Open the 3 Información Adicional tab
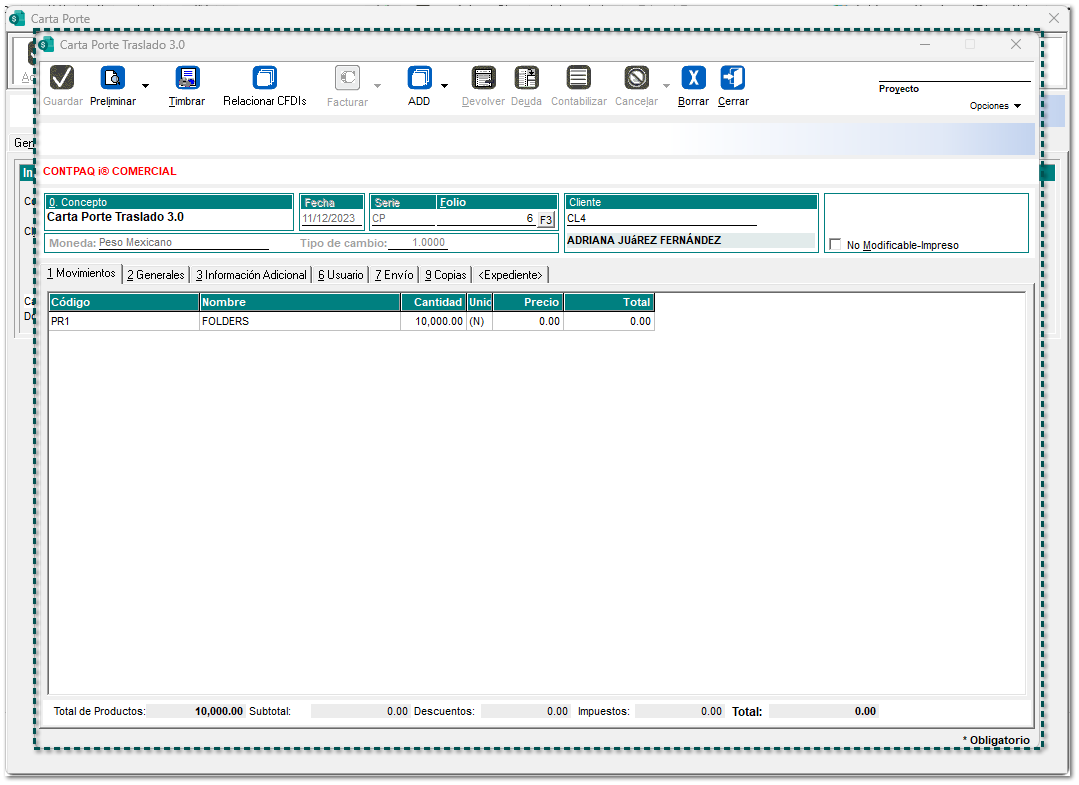 251,275
